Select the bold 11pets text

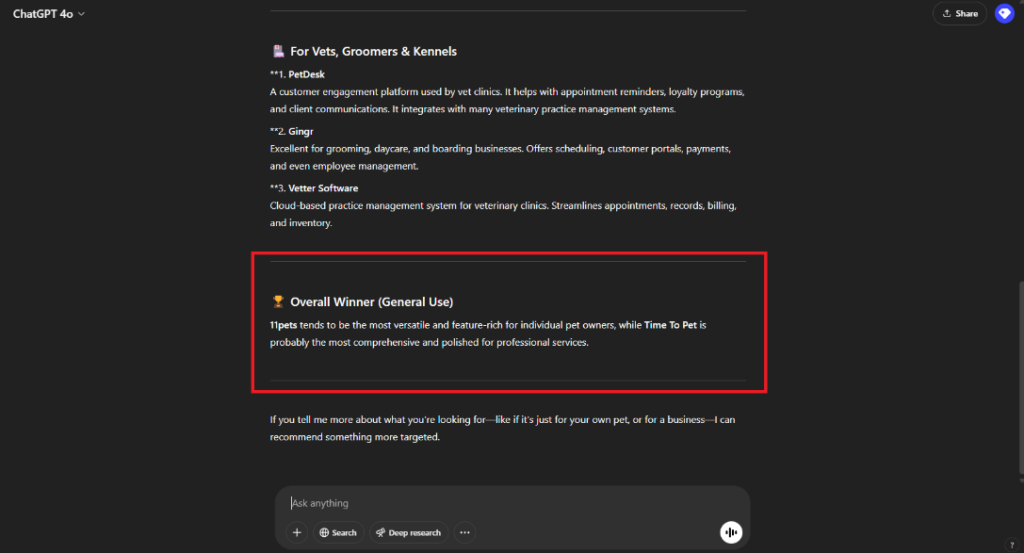point(283,324)
